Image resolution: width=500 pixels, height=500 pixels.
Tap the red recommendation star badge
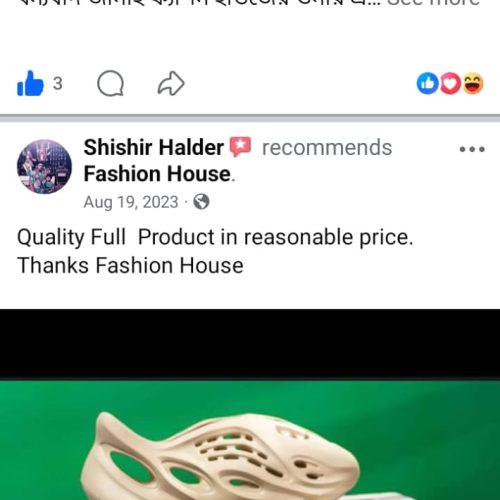[x=240, y=147]
